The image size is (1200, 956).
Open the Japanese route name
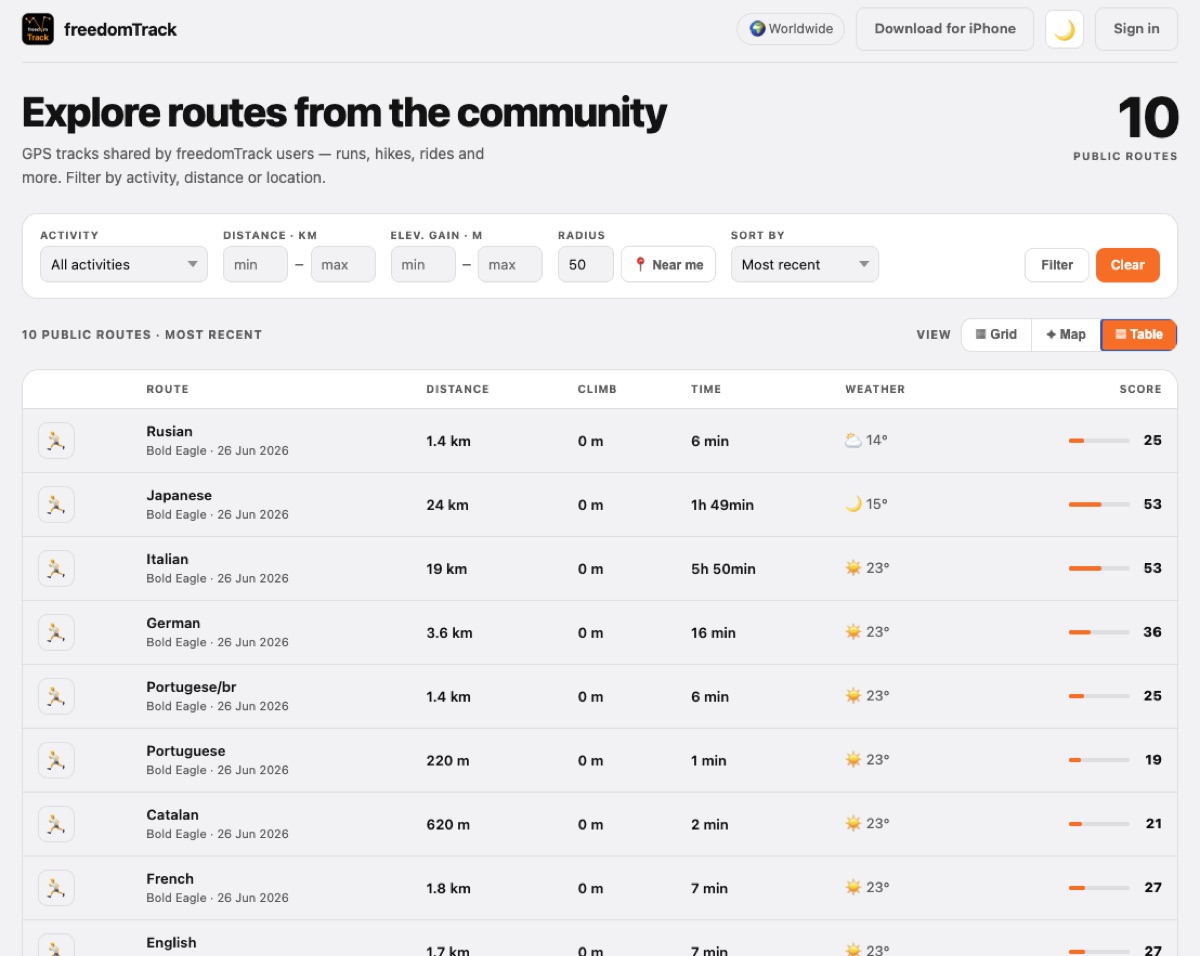click(179, 496)
